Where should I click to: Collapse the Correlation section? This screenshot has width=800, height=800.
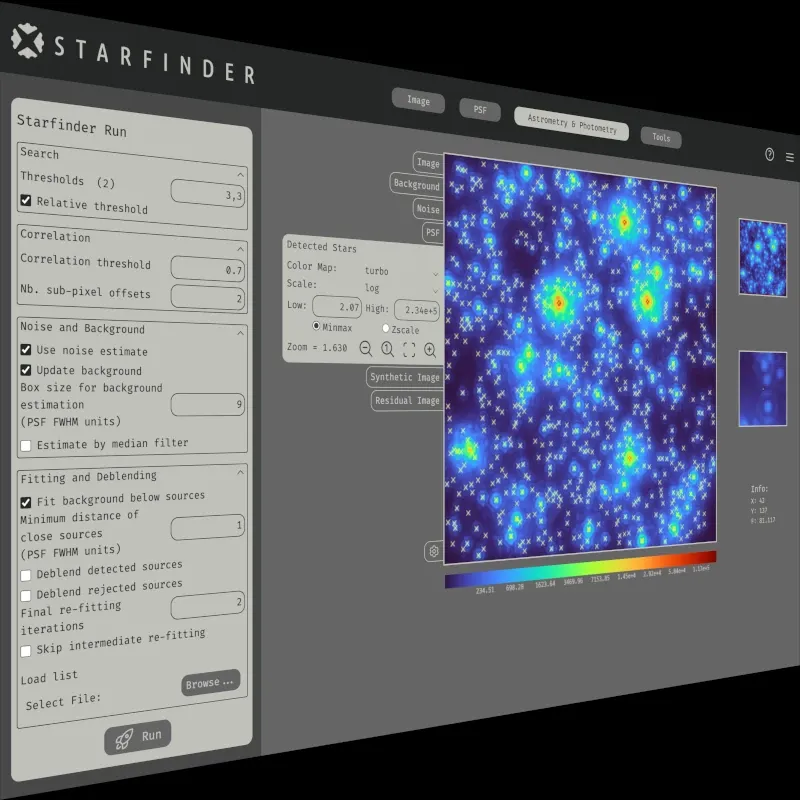point(240,249)
